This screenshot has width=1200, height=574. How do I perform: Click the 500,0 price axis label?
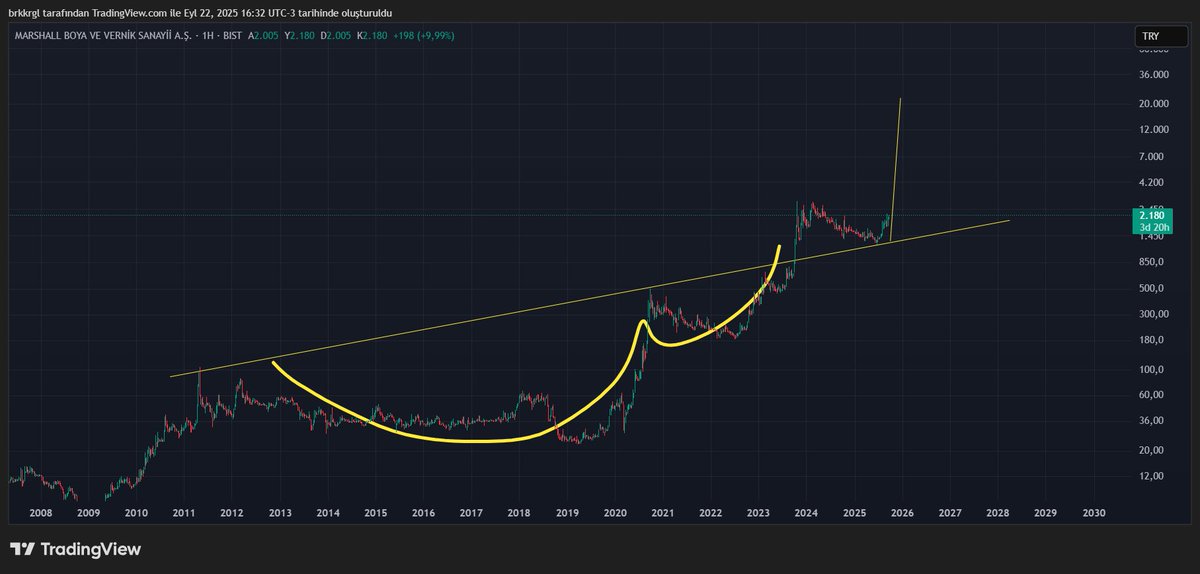click(x=1153, y=288)
